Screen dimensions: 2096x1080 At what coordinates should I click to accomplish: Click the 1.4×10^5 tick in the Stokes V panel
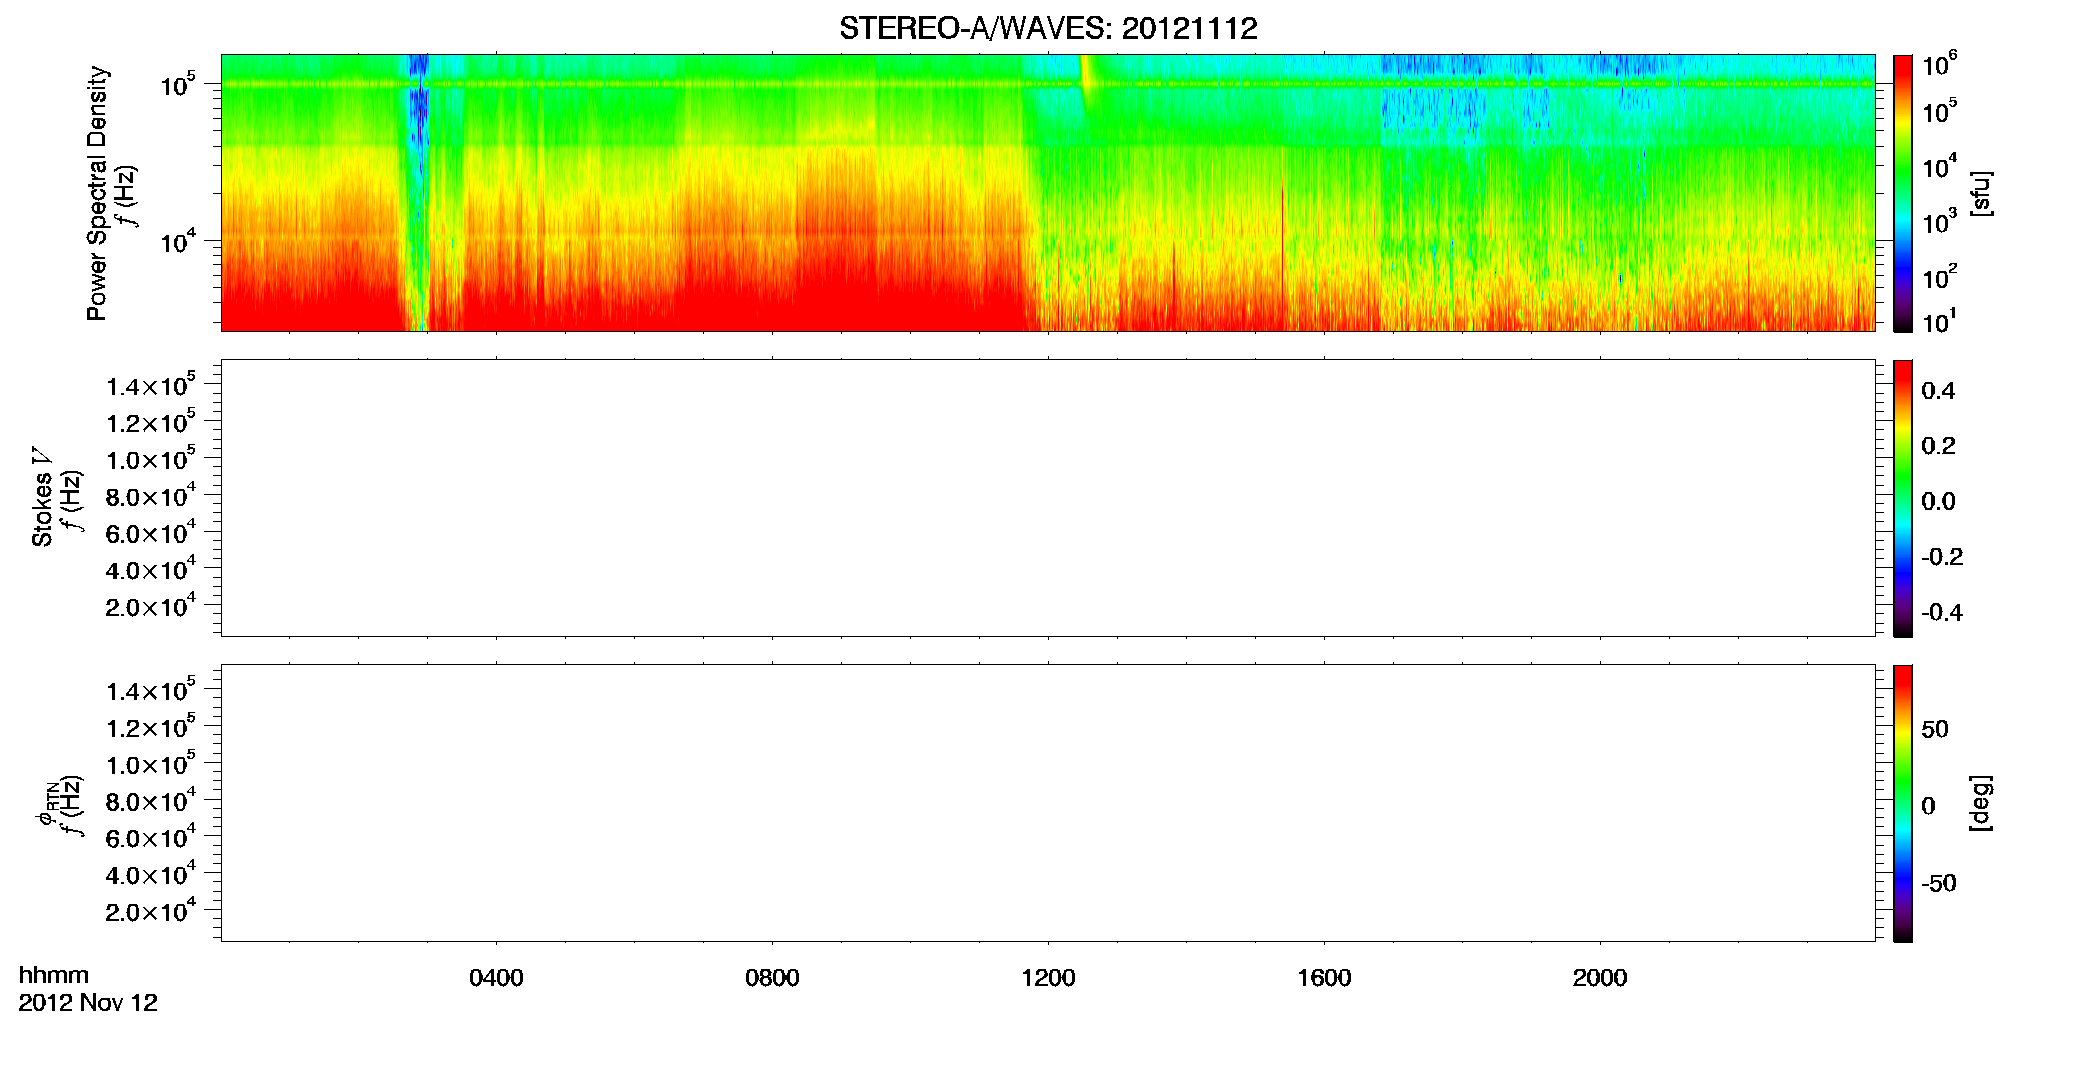point(151,385)
